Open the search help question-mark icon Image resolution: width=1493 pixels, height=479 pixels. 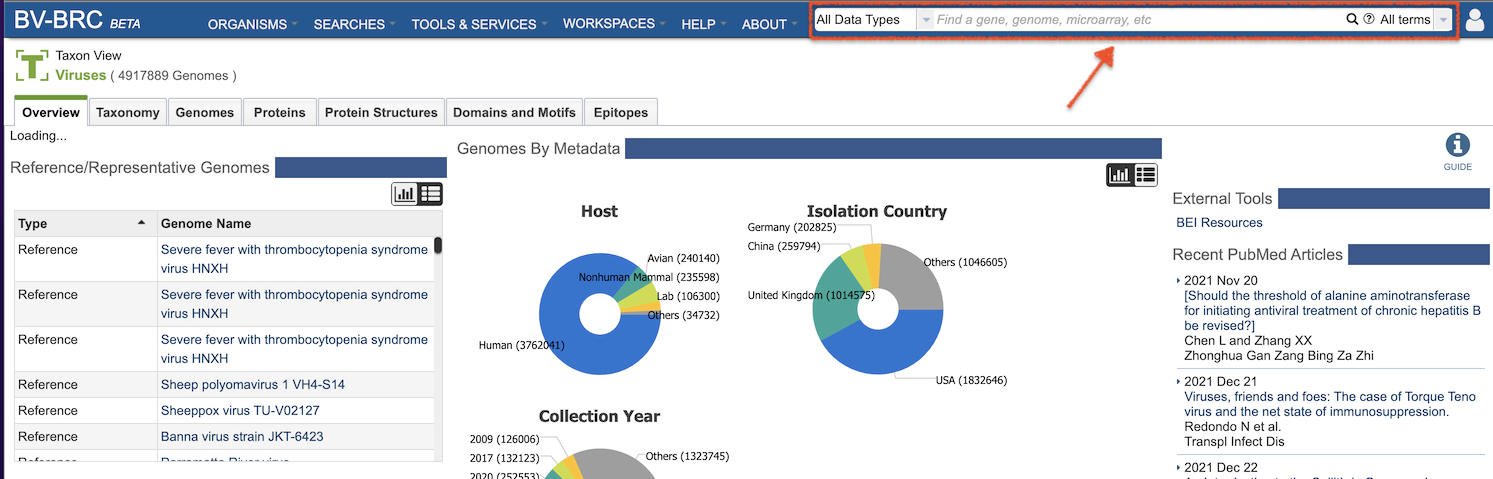[x=1368, y=20]
